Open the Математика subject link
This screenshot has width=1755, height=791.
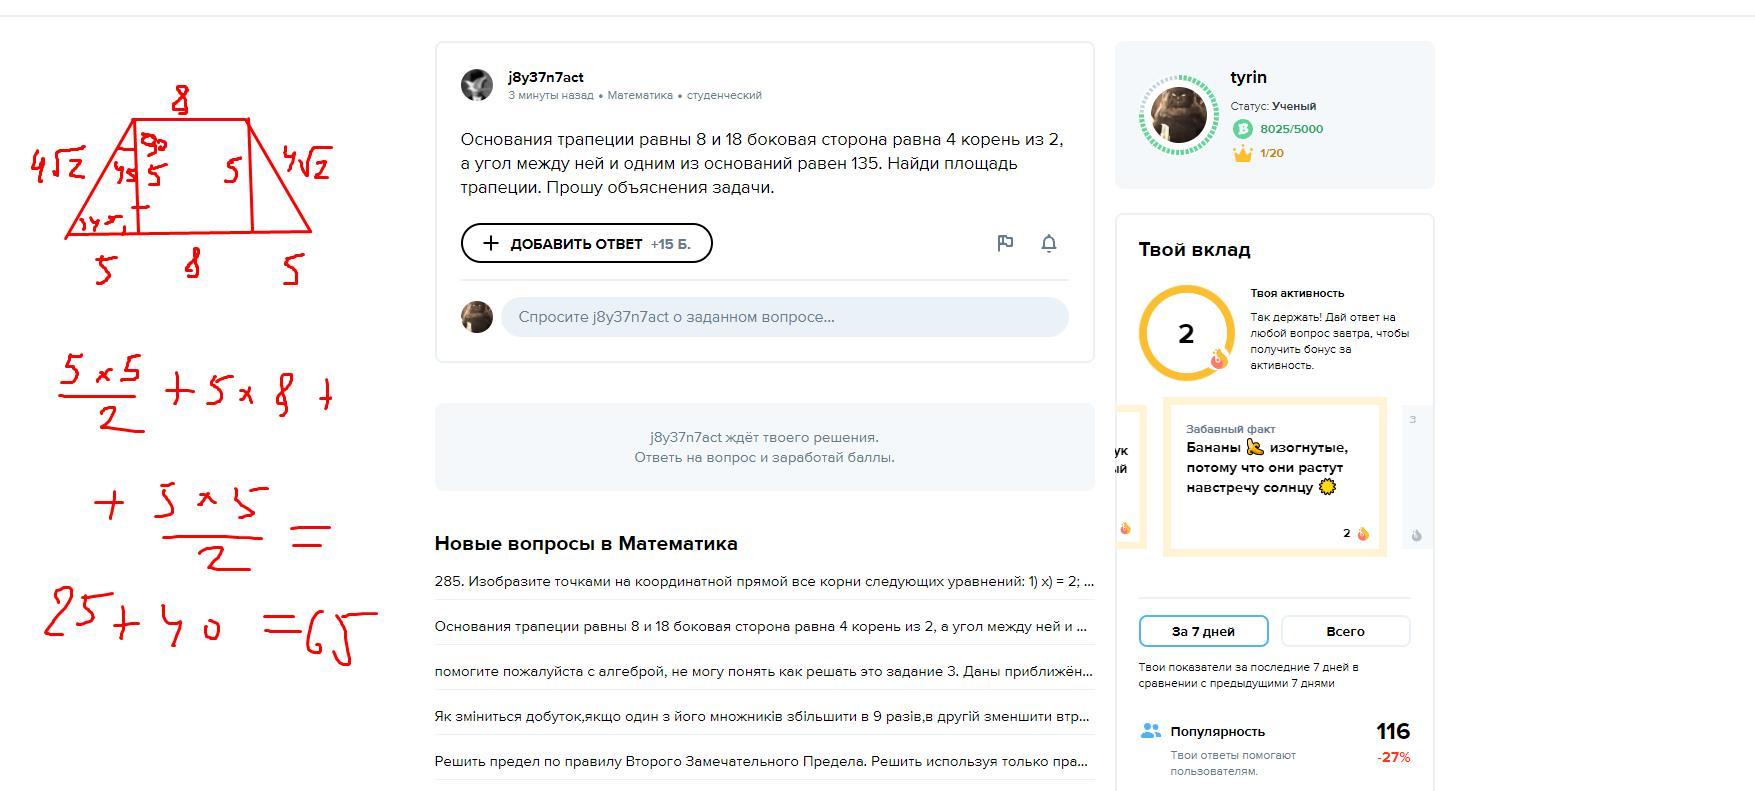pos(640,95)
